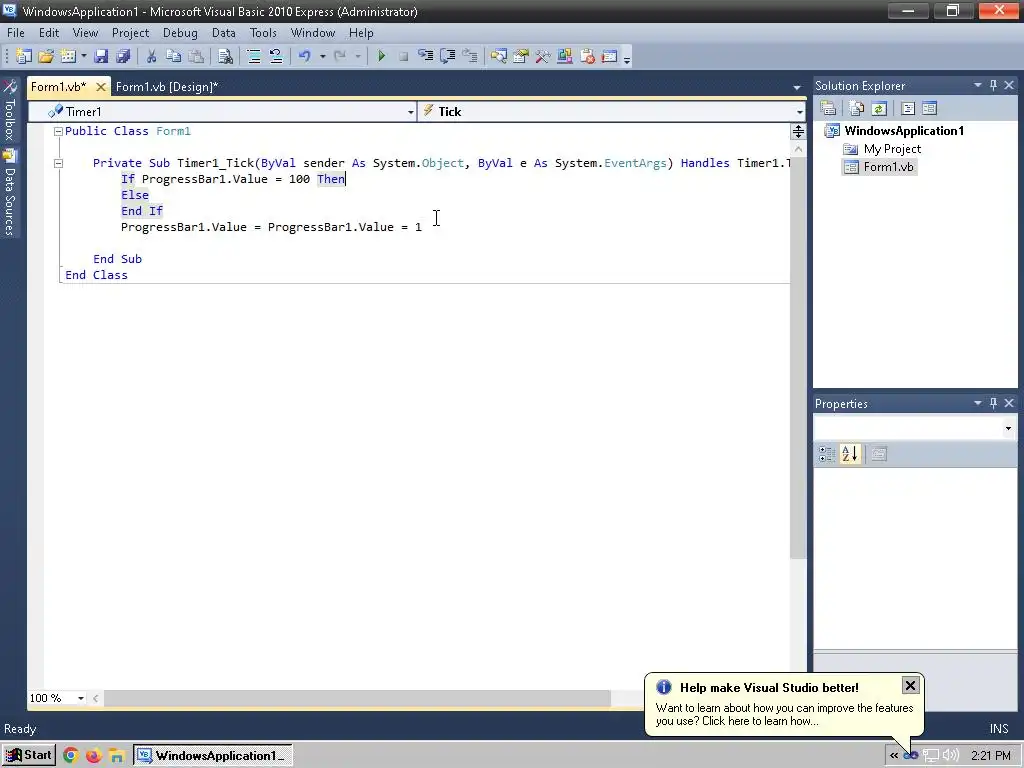Screen dimensions: 1024x768
Task: Open the Data Sources side panel tab
Action: [10, 193]
